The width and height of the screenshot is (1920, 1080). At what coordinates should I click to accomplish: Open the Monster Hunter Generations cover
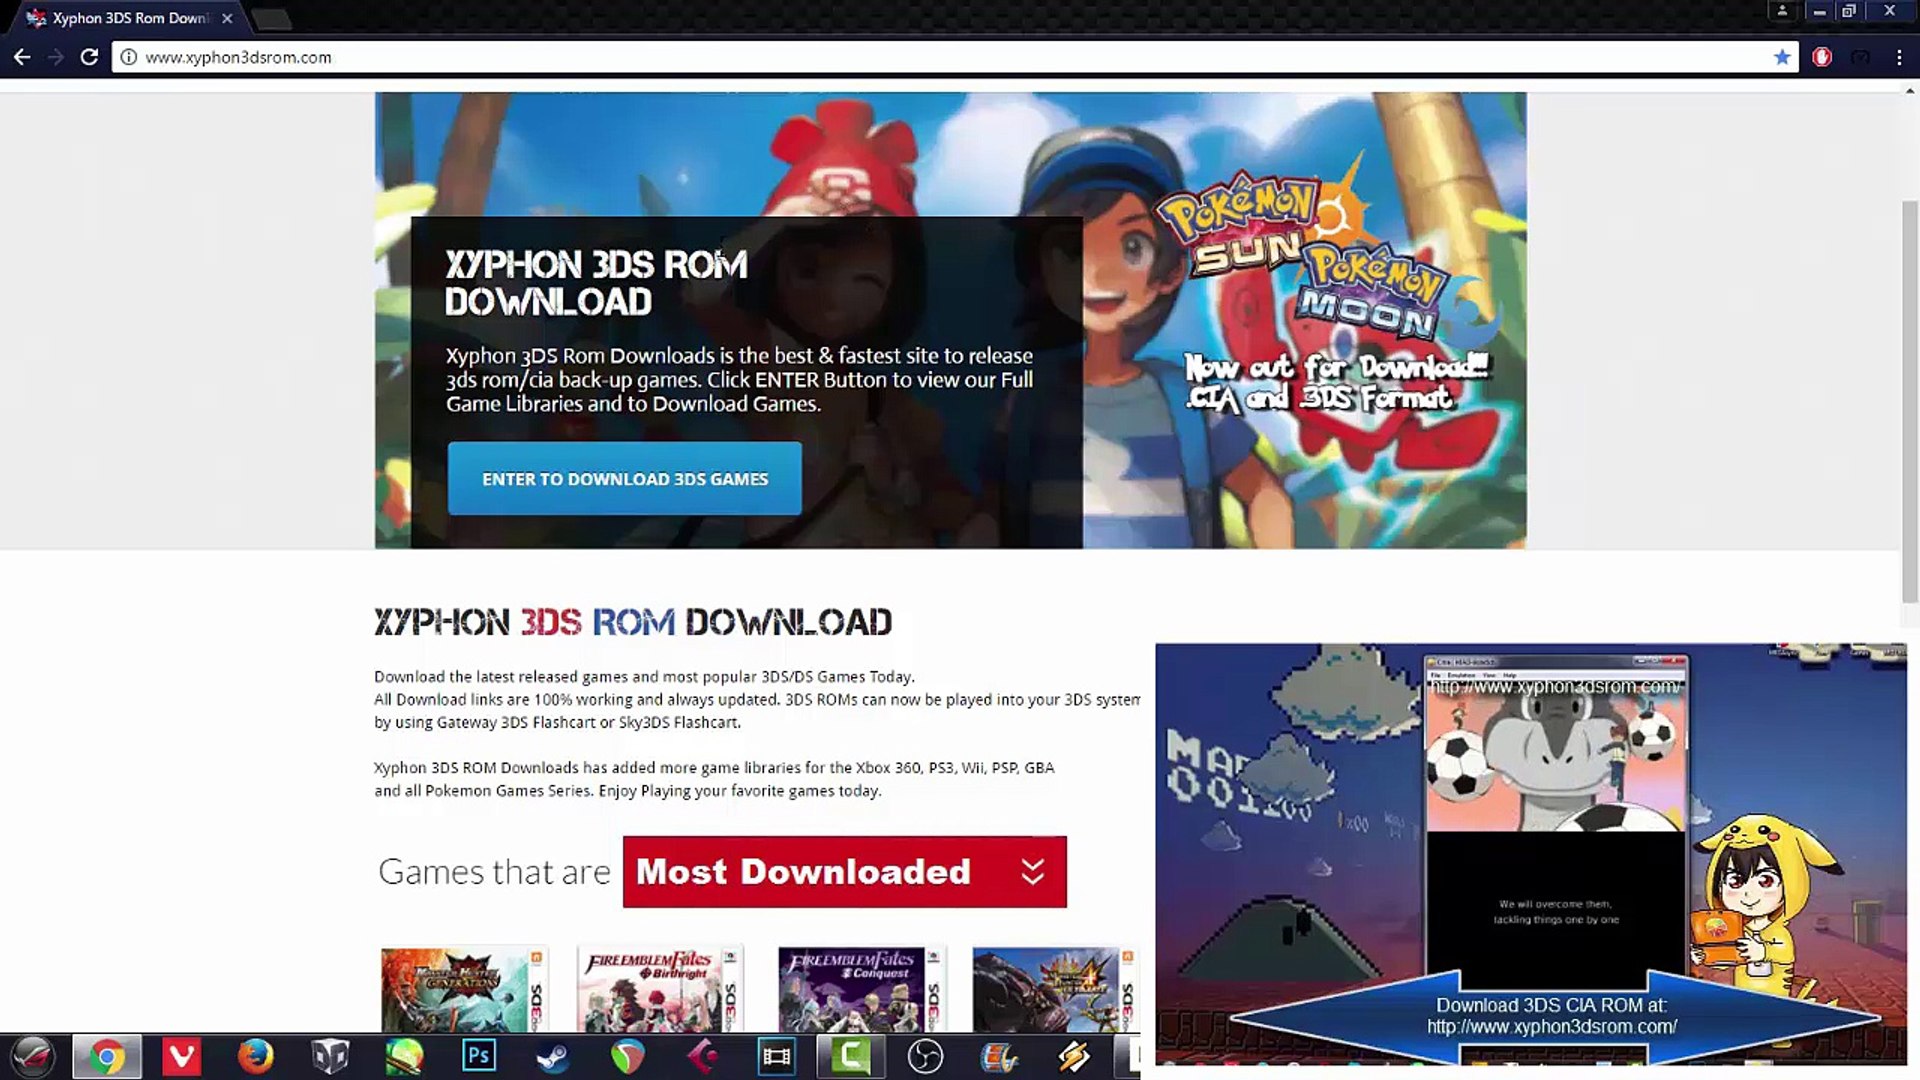click(x=465, y=989)
